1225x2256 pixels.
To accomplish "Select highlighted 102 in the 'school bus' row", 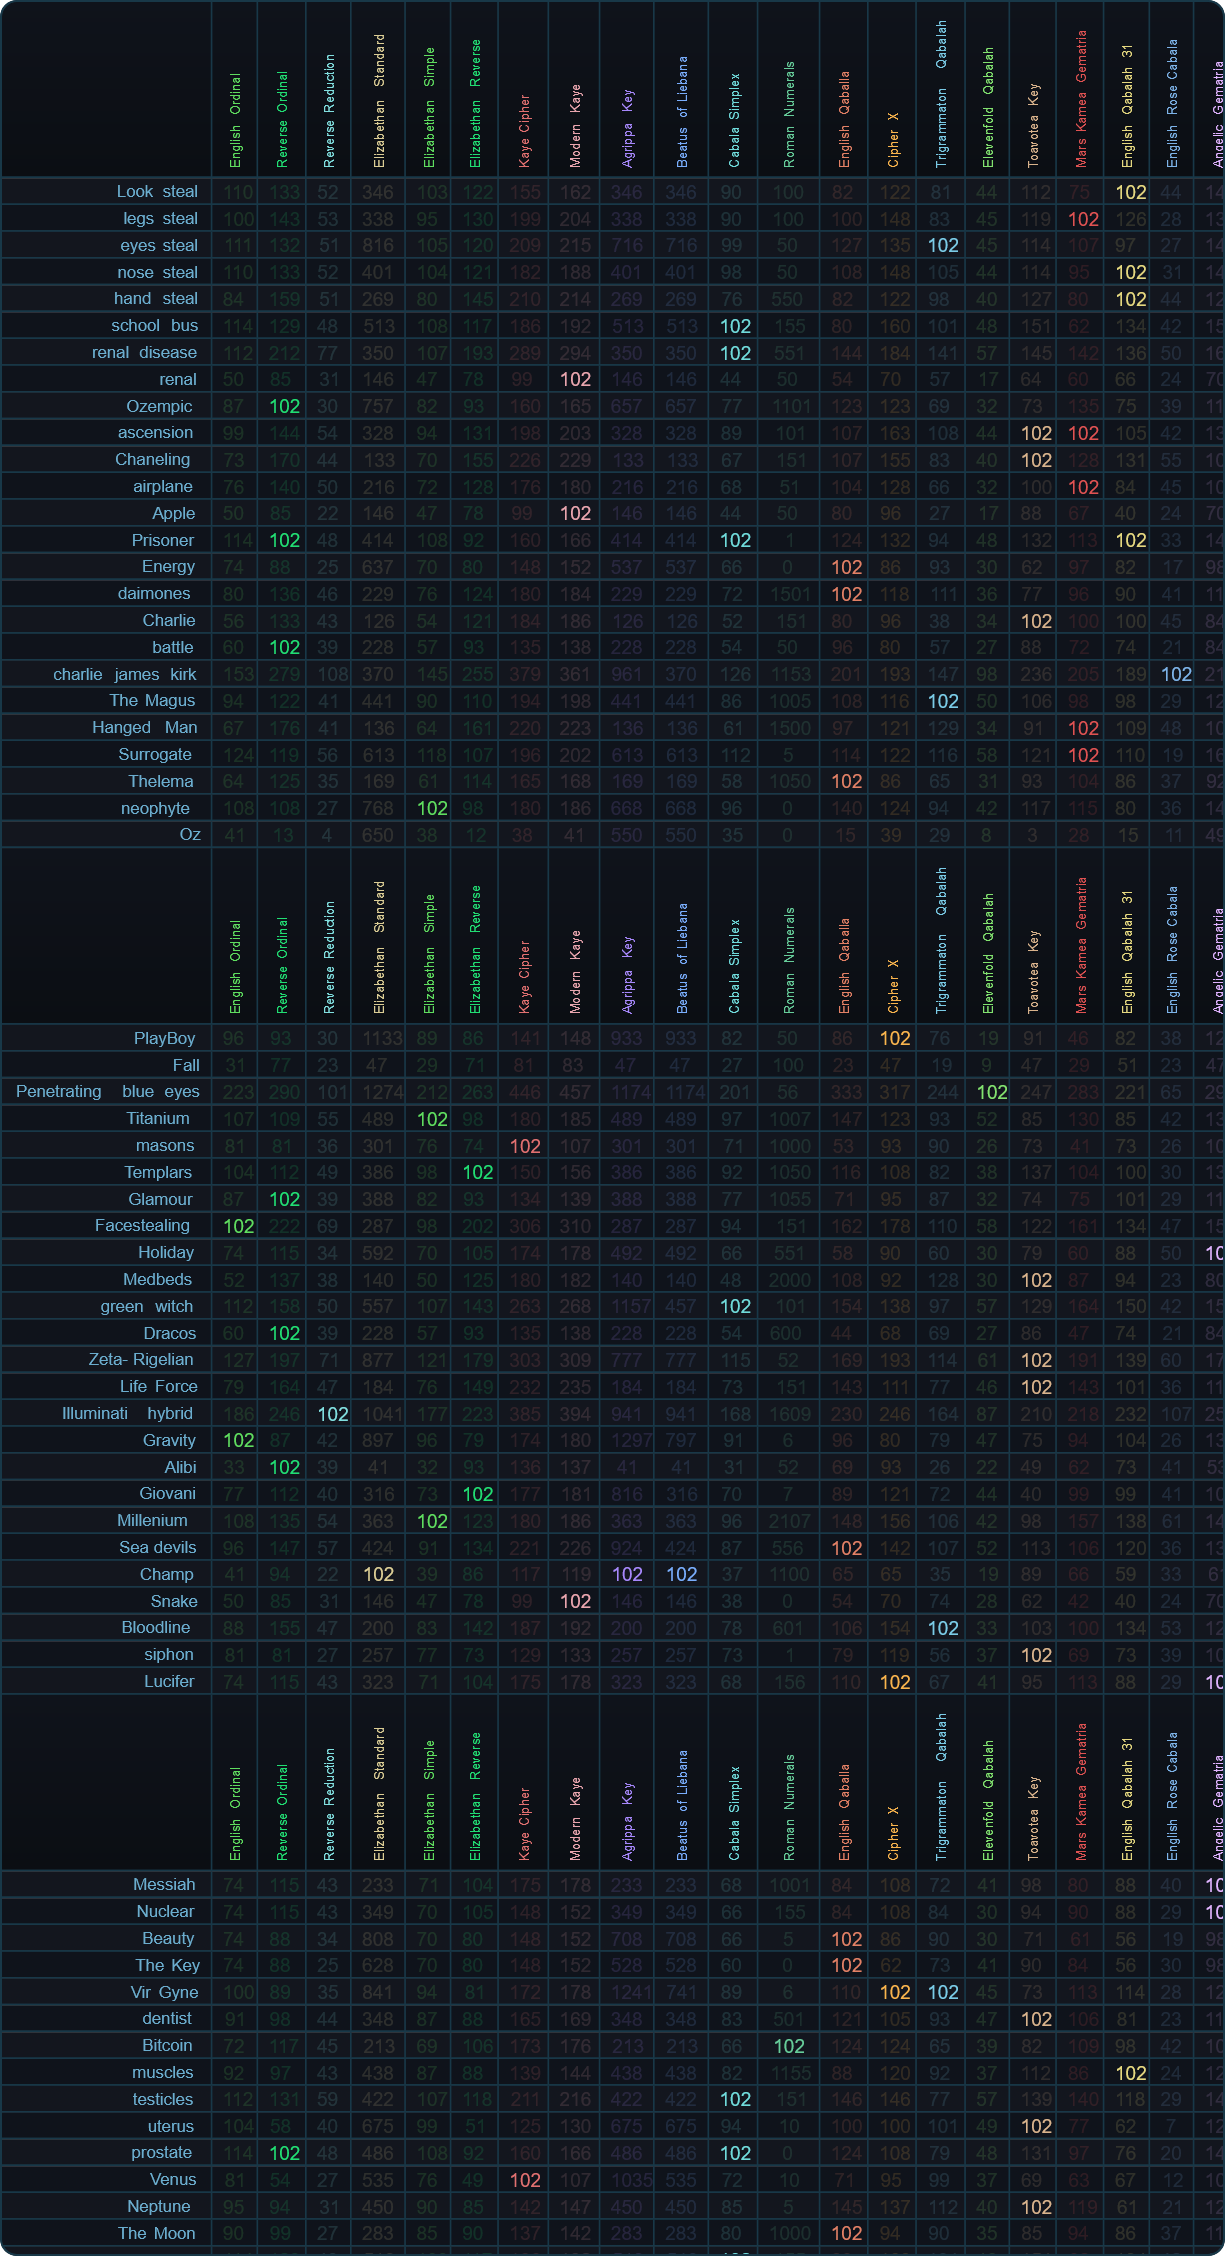I will coord(735,326).
